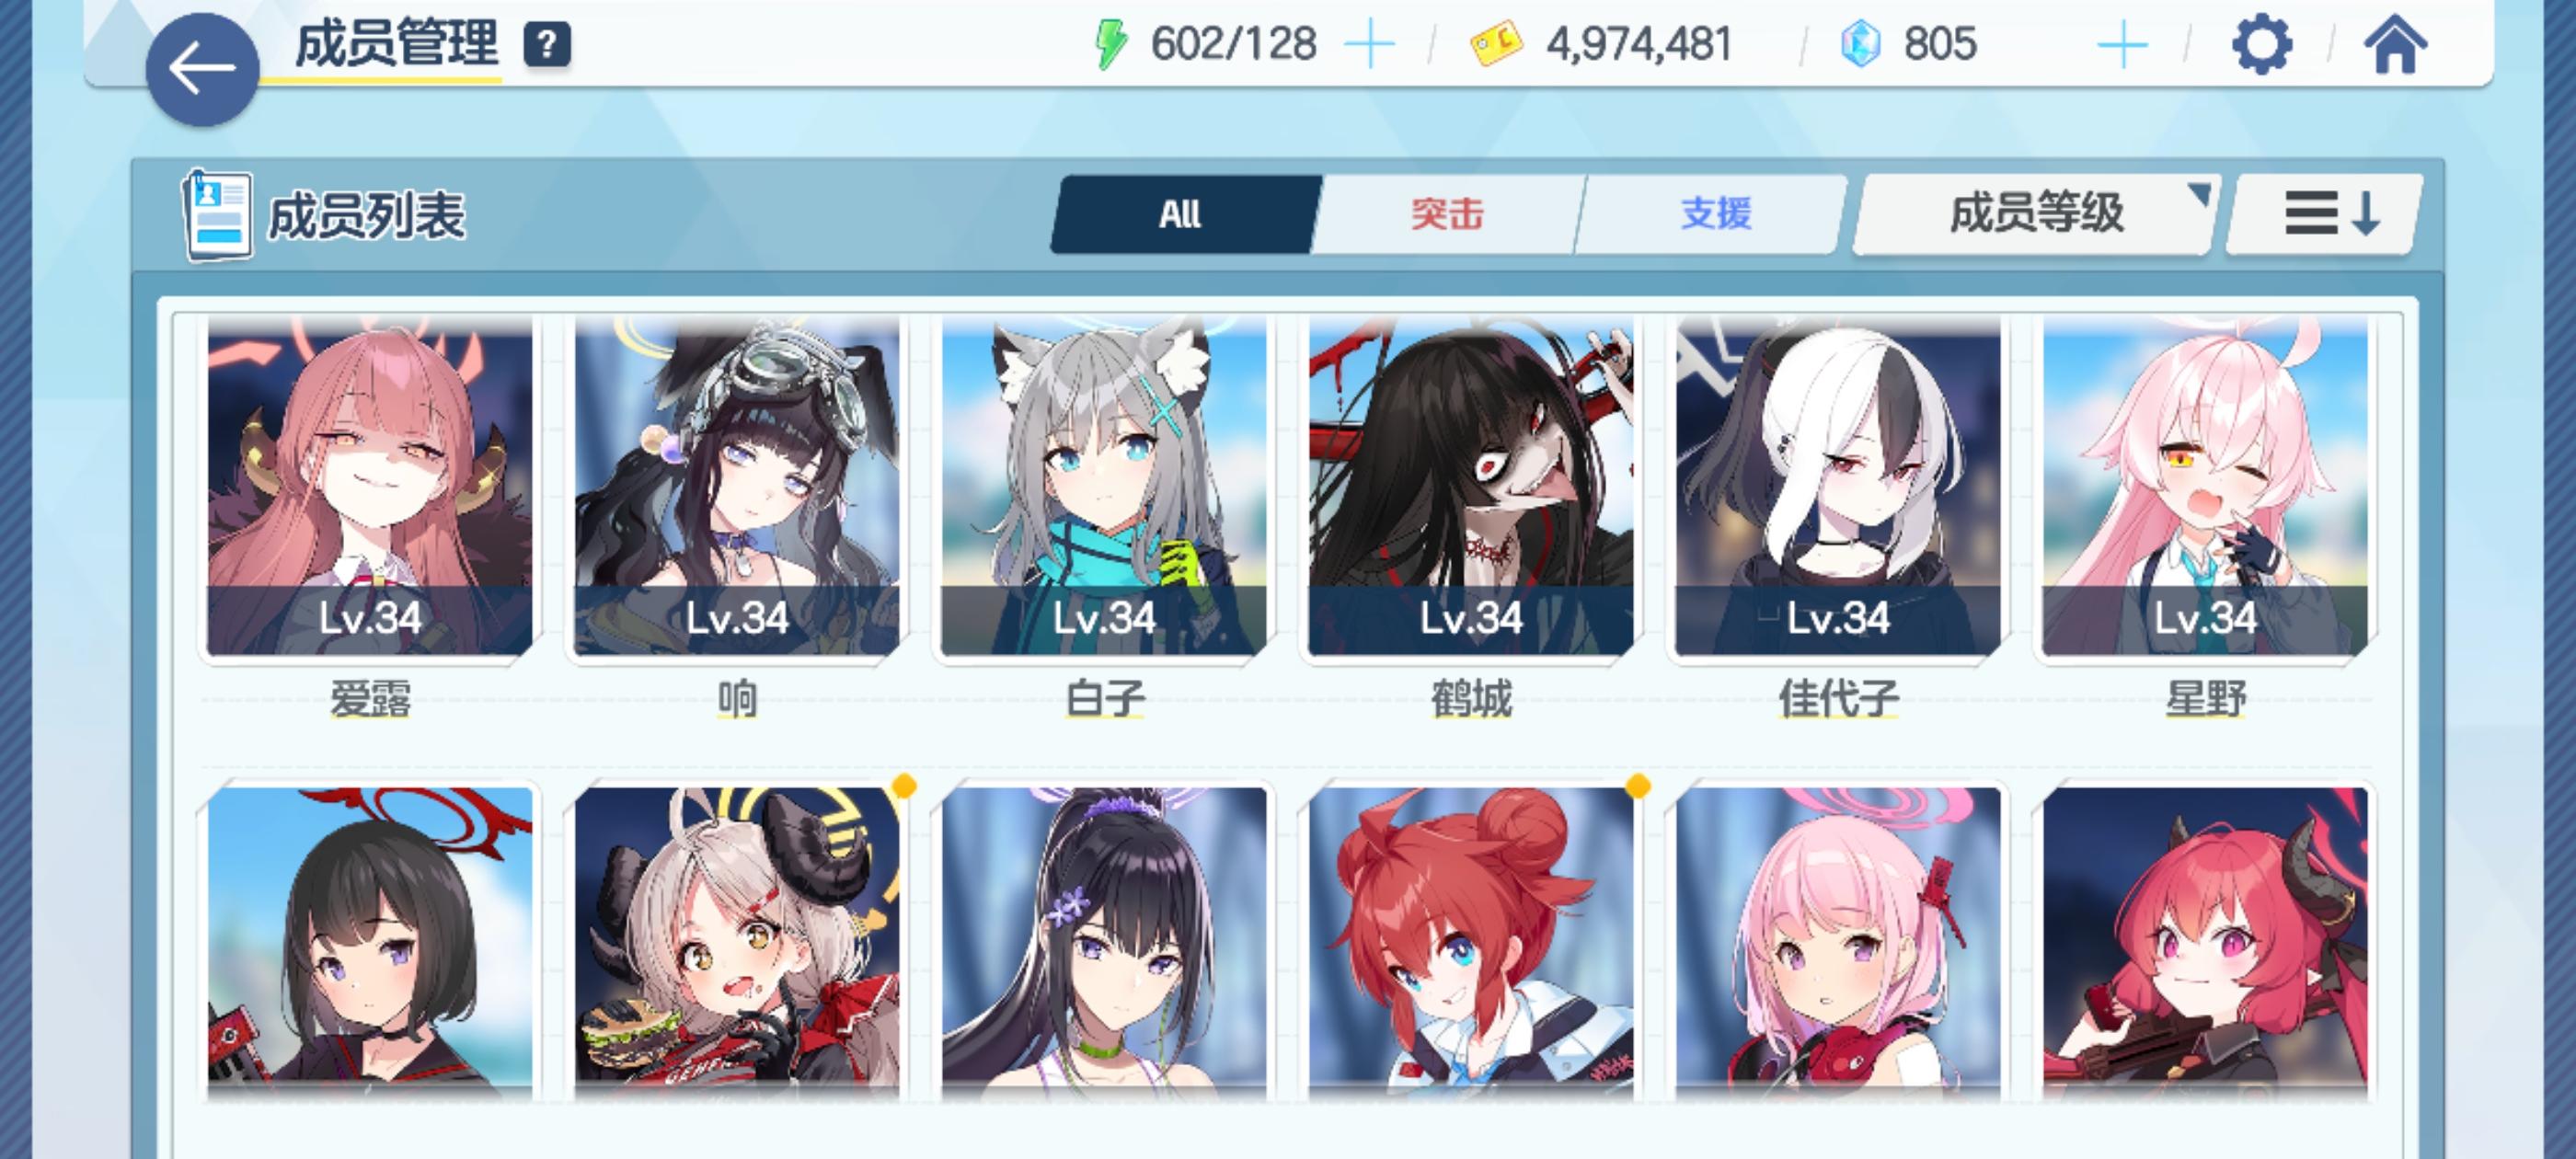Tap the gold credit ticket icon
This screenshot has width=2576, height=1159.
coord(1496,45)
